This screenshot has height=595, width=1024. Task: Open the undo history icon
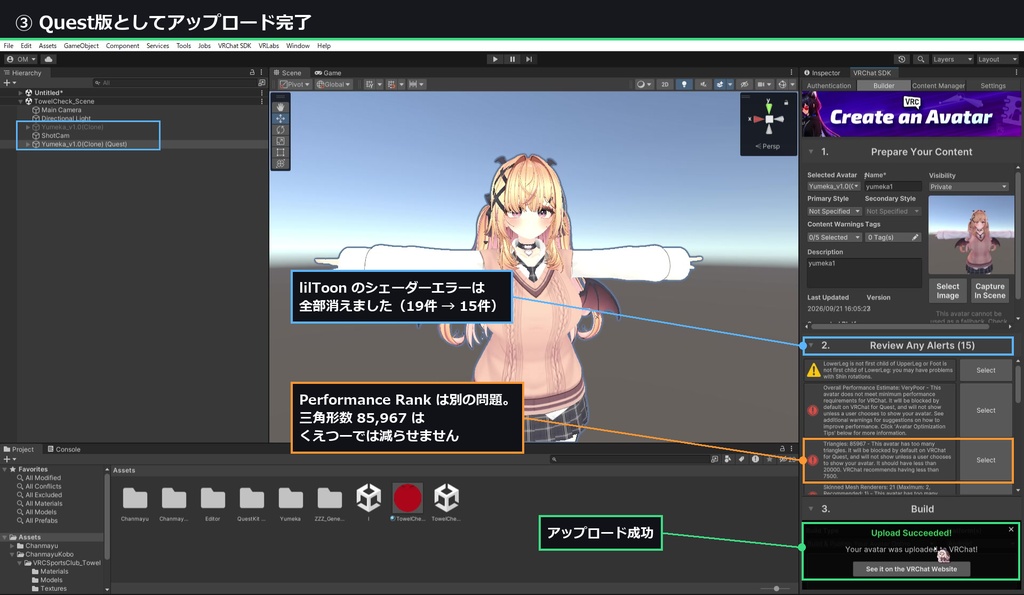coord(902,59)
